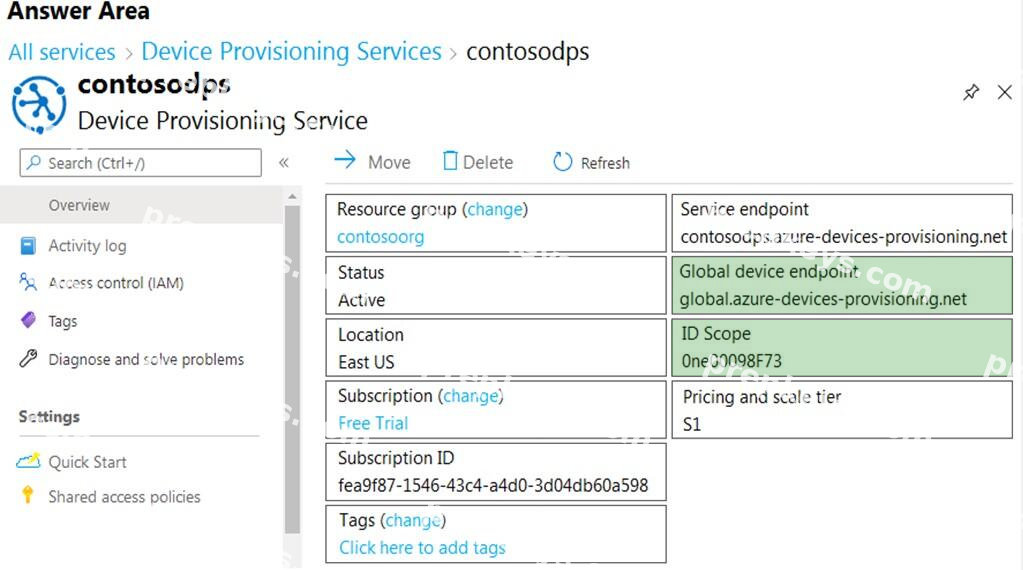
Task: Click the Pricing and scale tier label
Action: click(762, 397)
